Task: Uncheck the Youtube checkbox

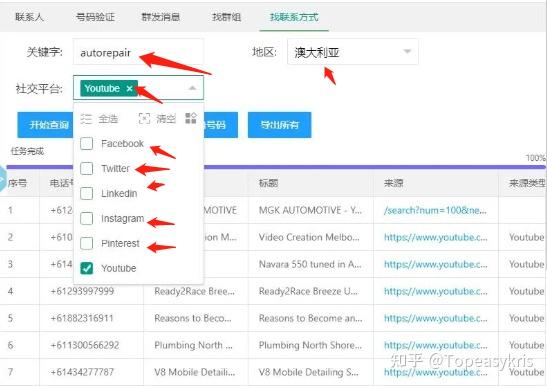Action: pyautogui.click(x=87, y=268)
